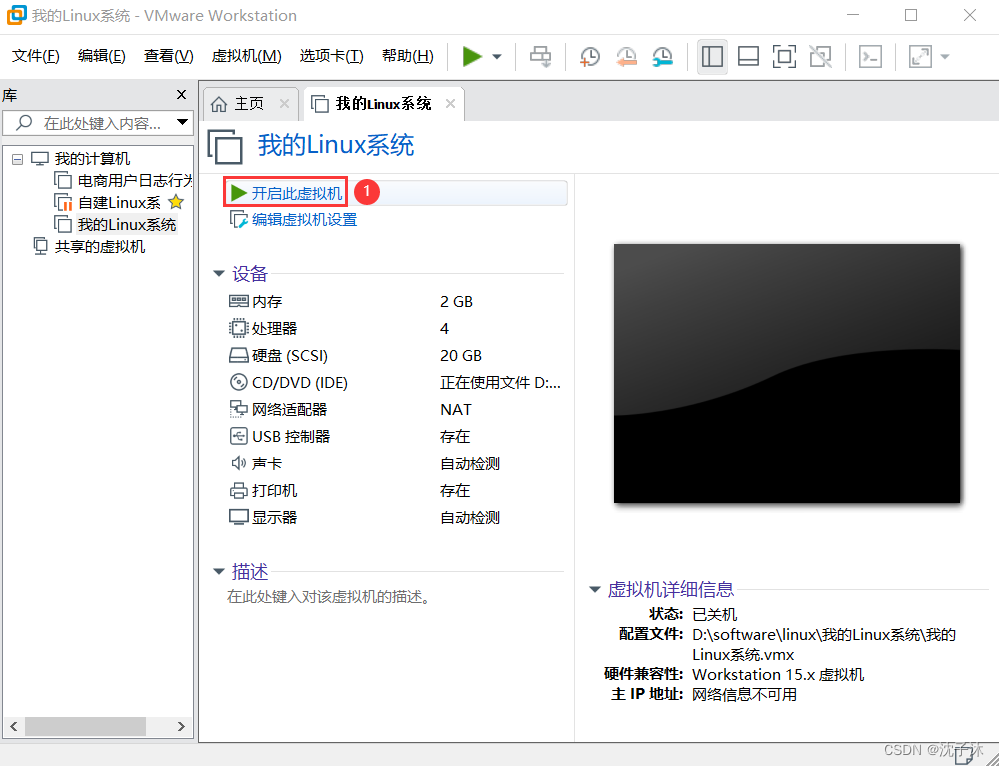Click the 硬盘 (SCSI) hard disk icon
999x766 pixels.
pos(238,356)
